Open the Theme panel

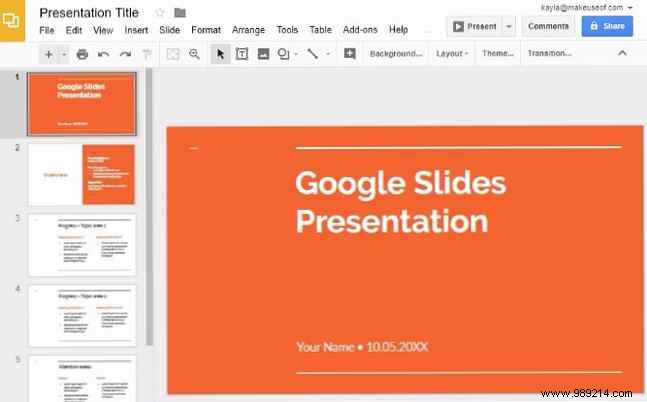click(498, 53)
